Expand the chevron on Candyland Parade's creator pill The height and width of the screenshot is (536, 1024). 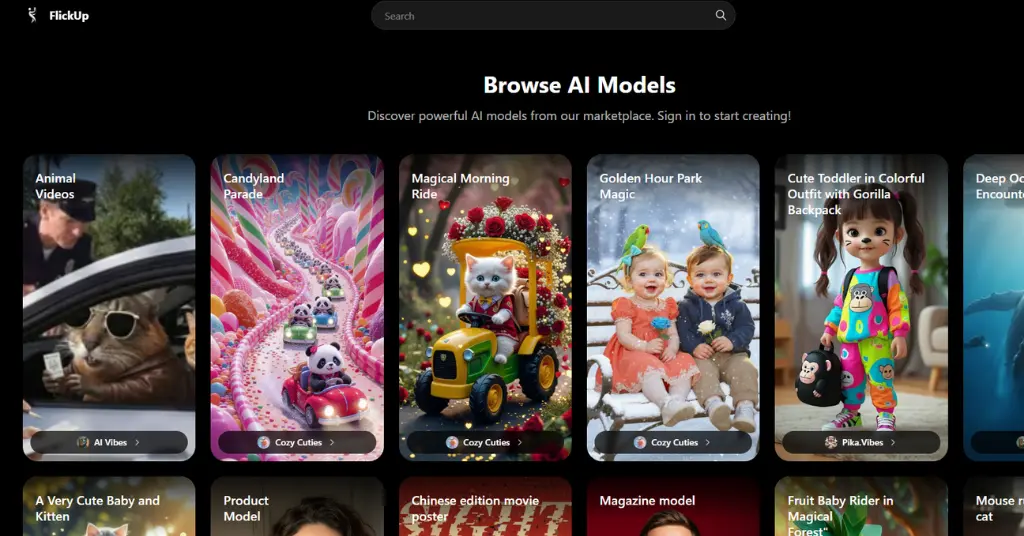pos(332,442)
